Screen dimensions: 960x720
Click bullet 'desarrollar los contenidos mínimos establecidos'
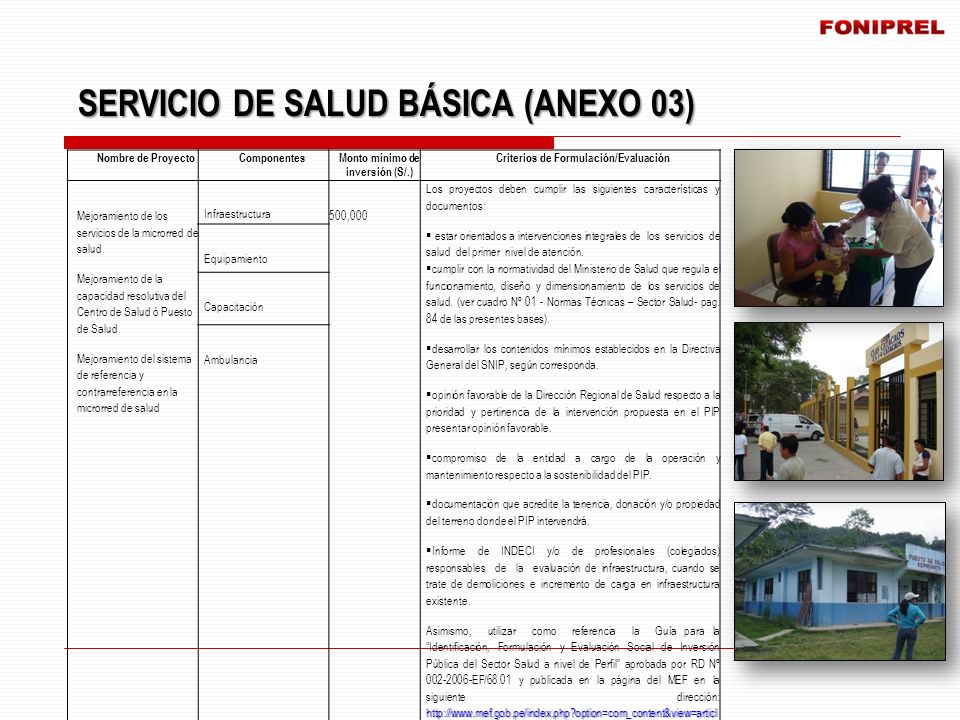pyautogui.click(x=572, y=357)
